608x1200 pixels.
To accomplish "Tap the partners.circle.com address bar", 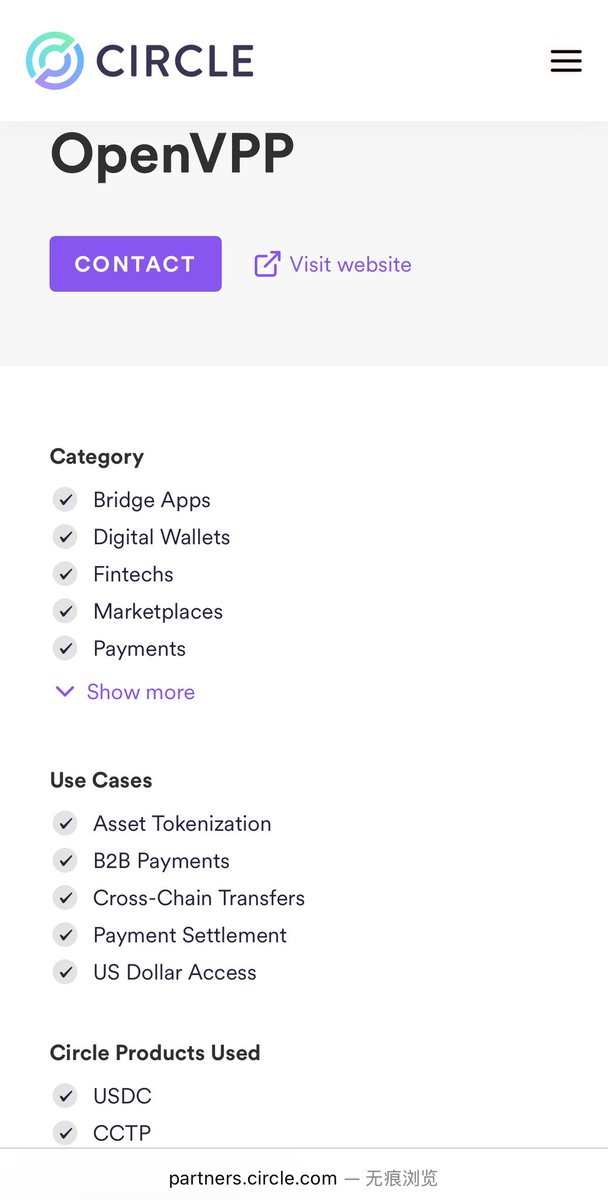I will pos(303,1178).
